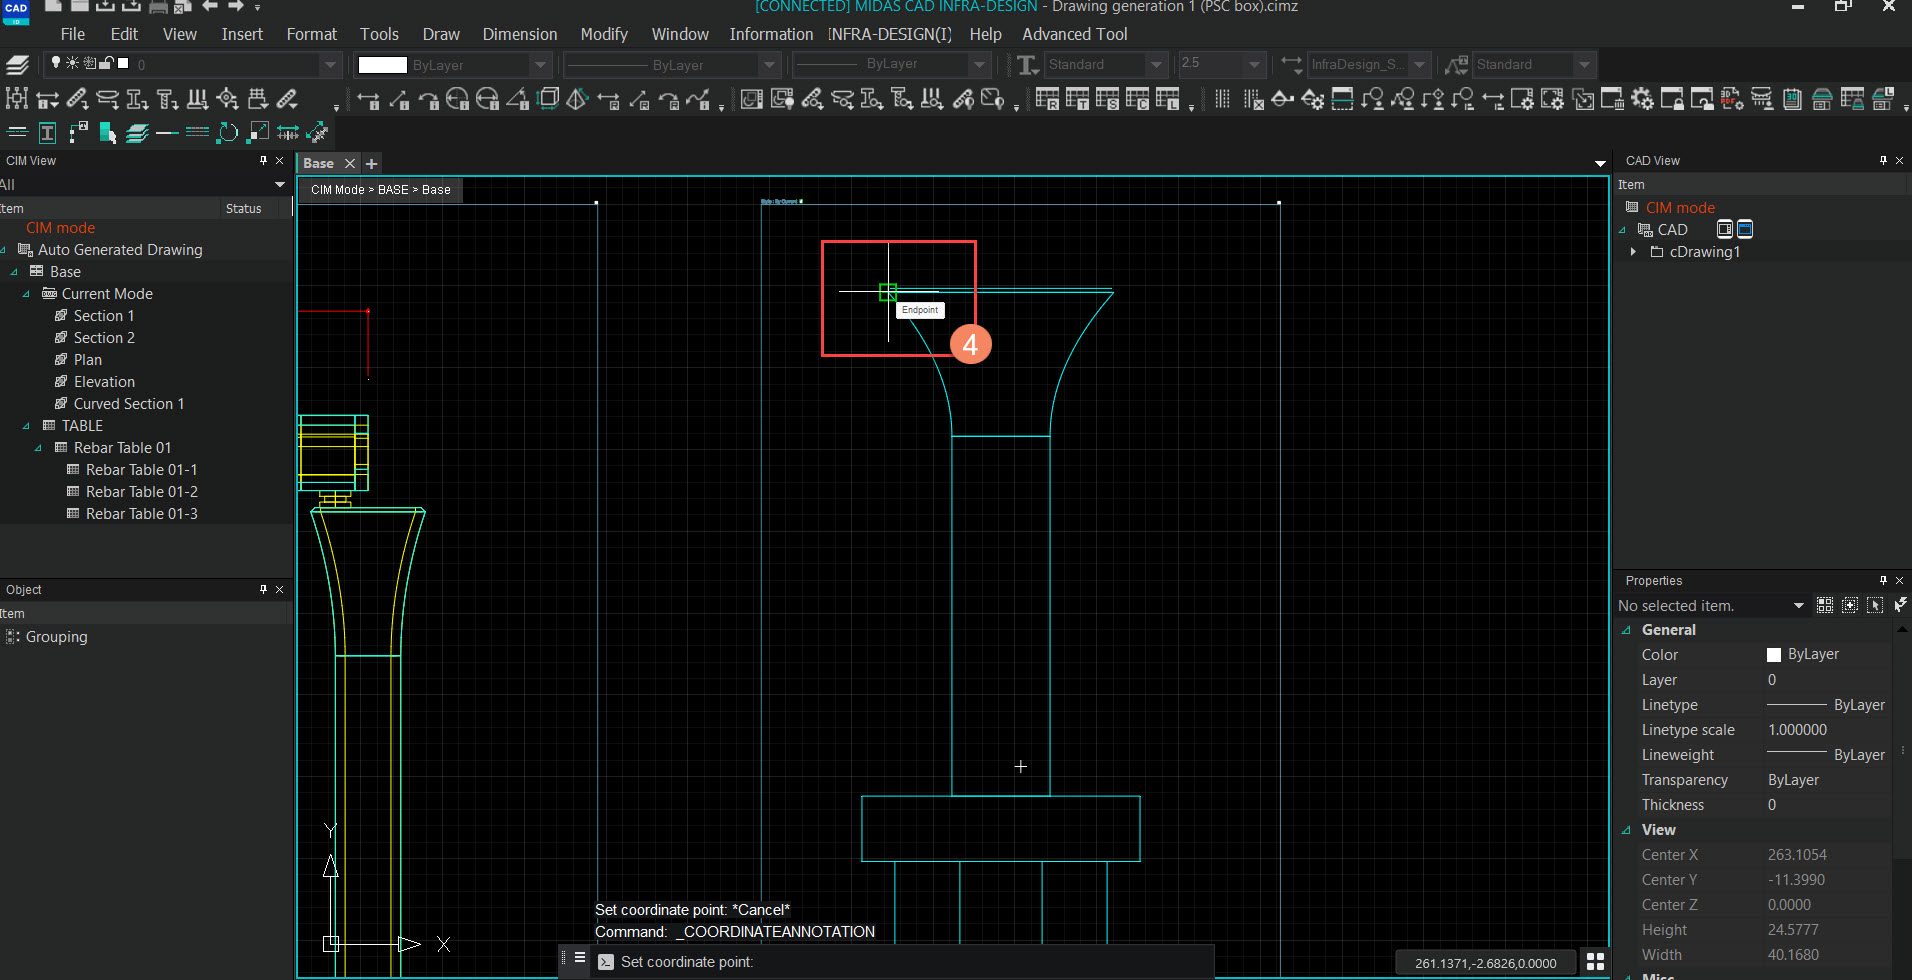Click the grid menu icon in command bar
Viewport: 1912px width, 980px height.
click(x=580, y=957)
